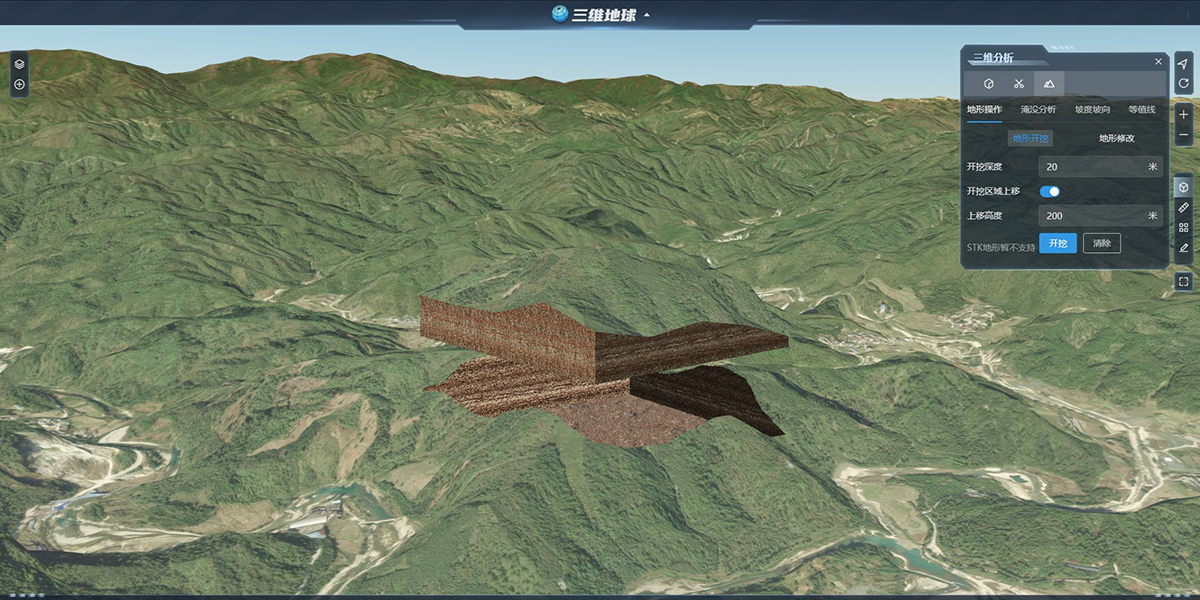The width and height of the screenshot is (1200, 600).
Task: Click the 清除 button to clear excavation
Action: pos(1103,242)
